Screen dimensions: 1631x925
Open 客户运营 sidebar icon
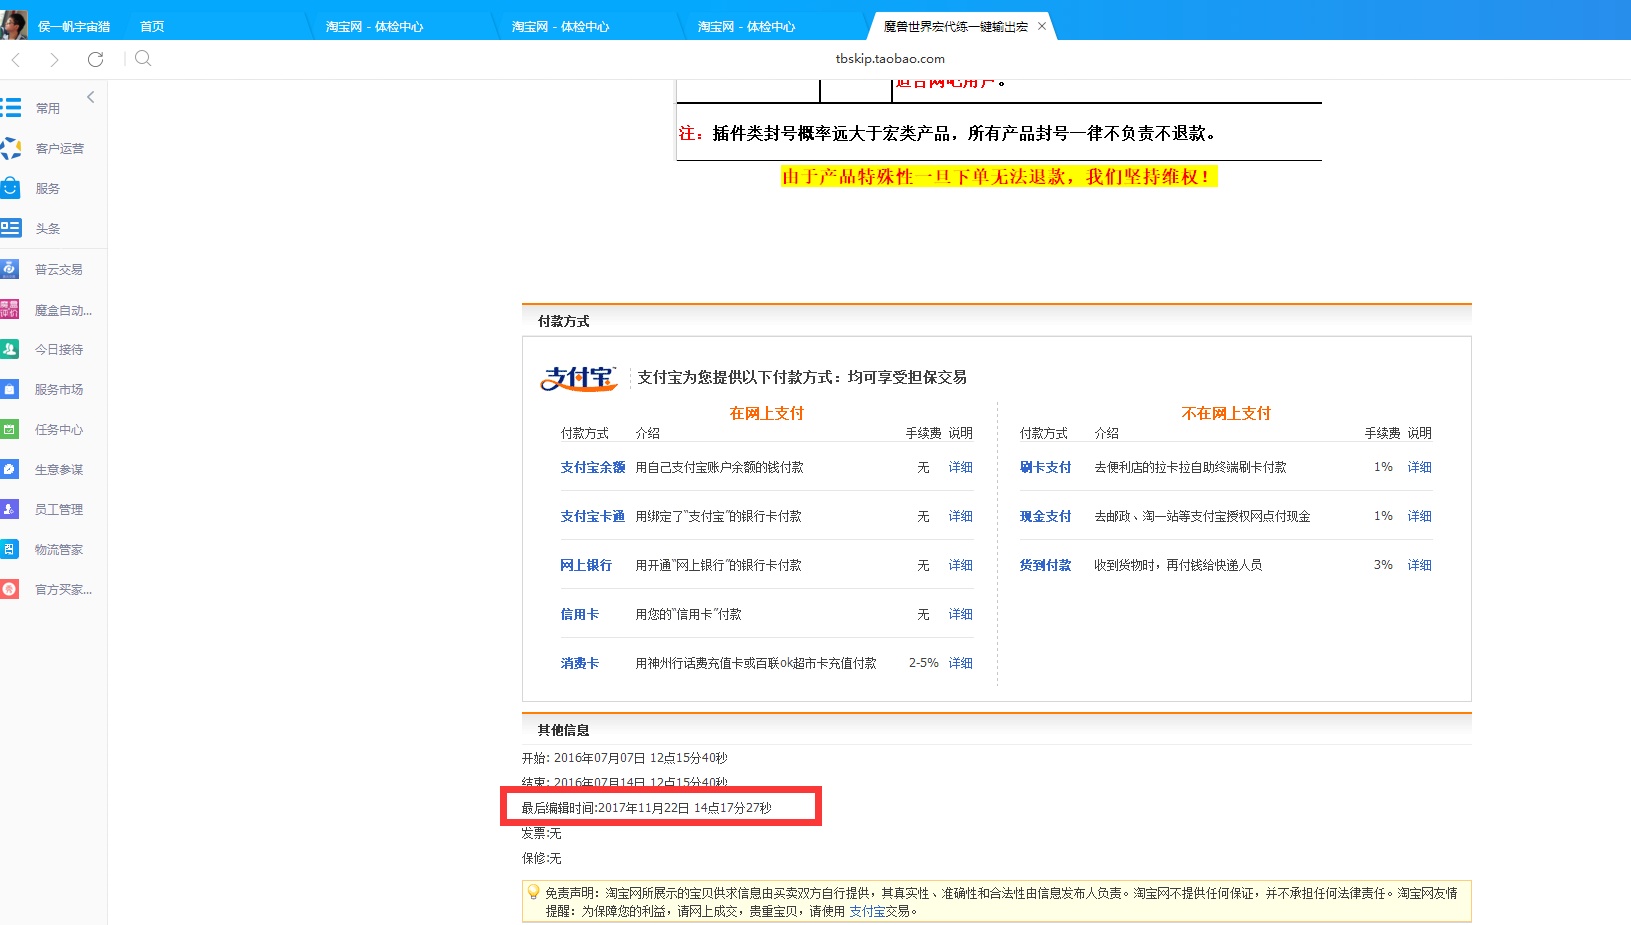(11, 148)
